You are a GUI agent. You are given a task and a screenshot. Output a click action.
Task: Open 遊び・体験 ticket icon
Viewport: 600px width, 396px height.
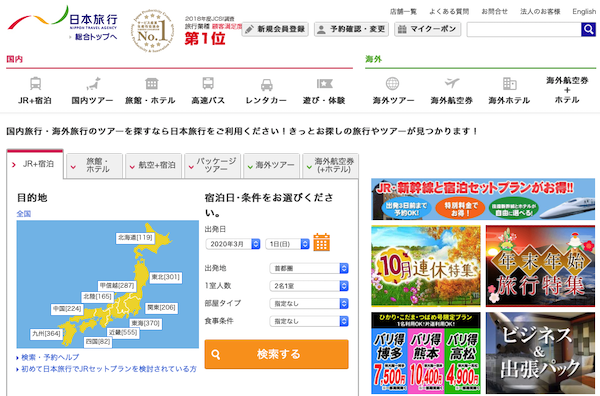[324, 83]
